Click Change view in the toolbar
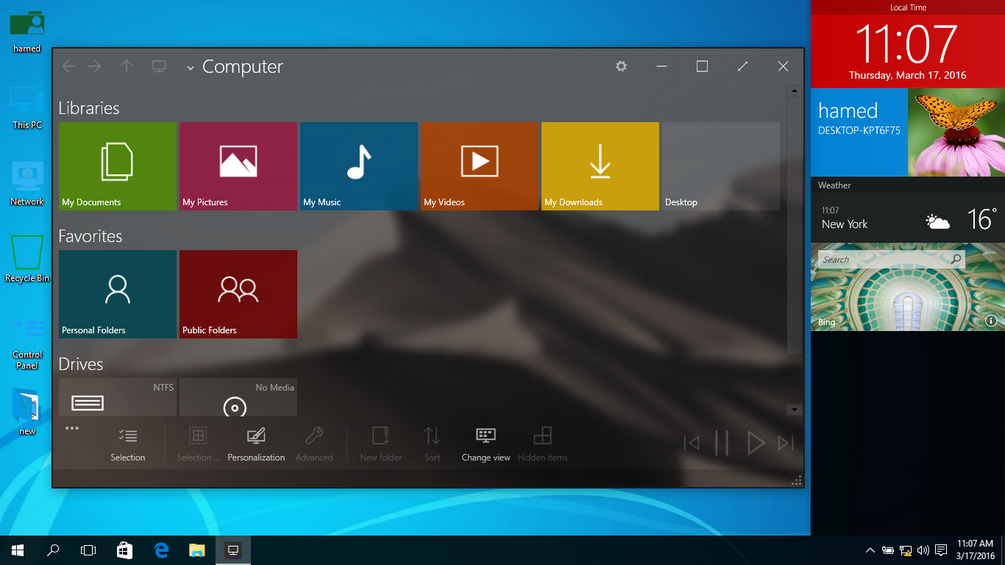1005x565 pixels. 486,444
